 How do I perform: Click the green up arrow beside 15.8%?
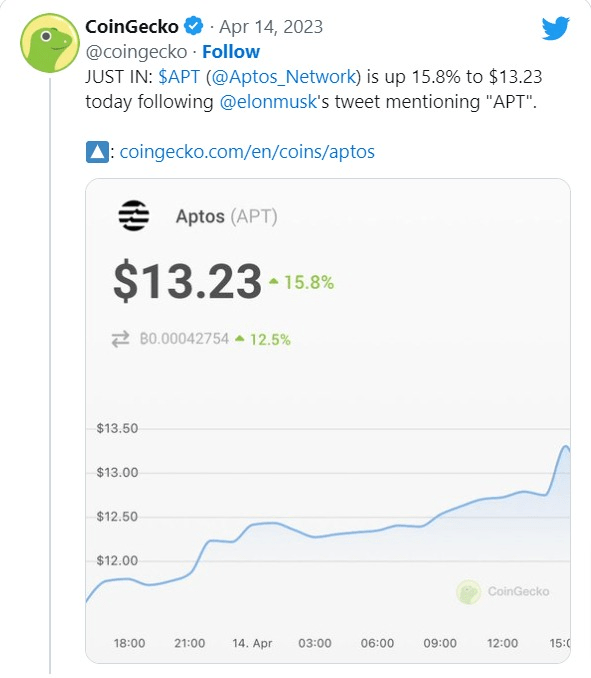click(x=274, y=281)
